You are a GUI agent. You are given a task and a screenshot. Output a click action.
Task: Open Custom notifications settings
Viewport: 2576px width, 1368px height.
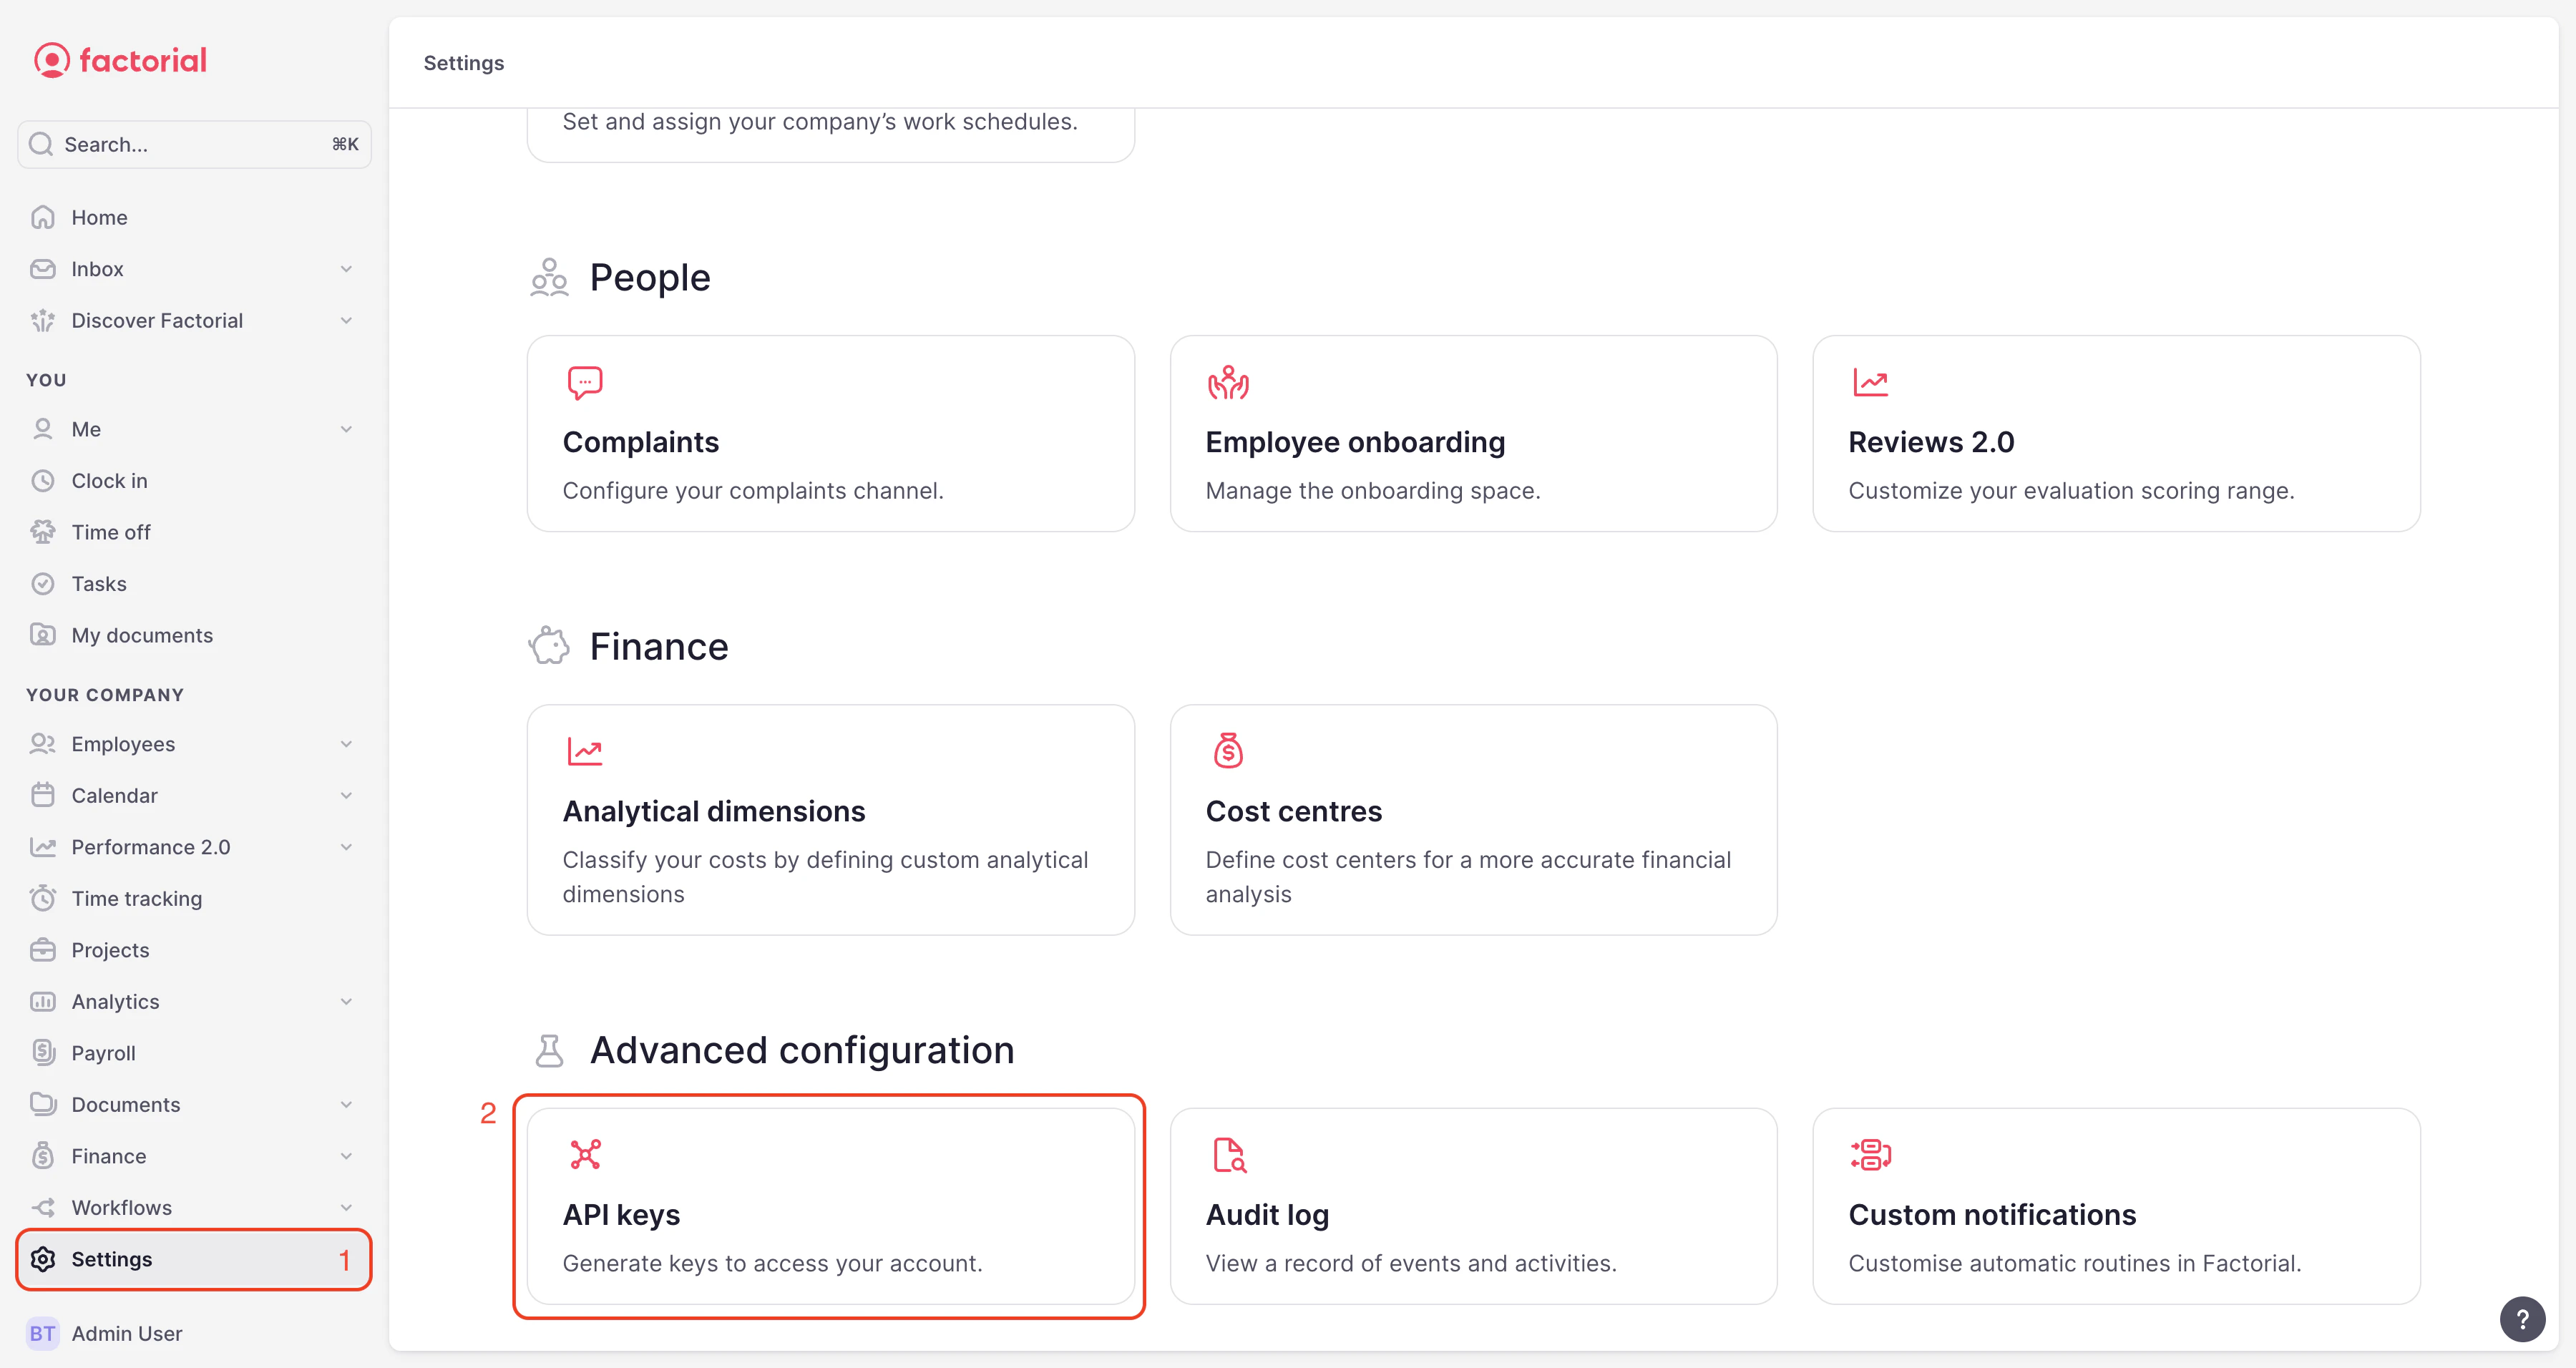(2115, 1207)
